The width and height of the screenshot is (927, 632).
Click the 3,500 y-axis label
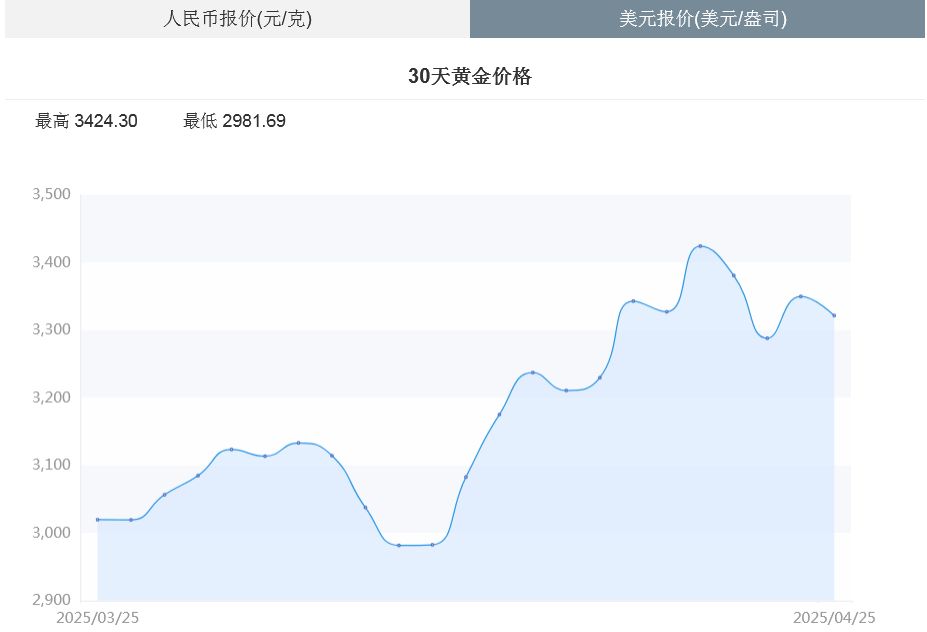coord(51,194)
